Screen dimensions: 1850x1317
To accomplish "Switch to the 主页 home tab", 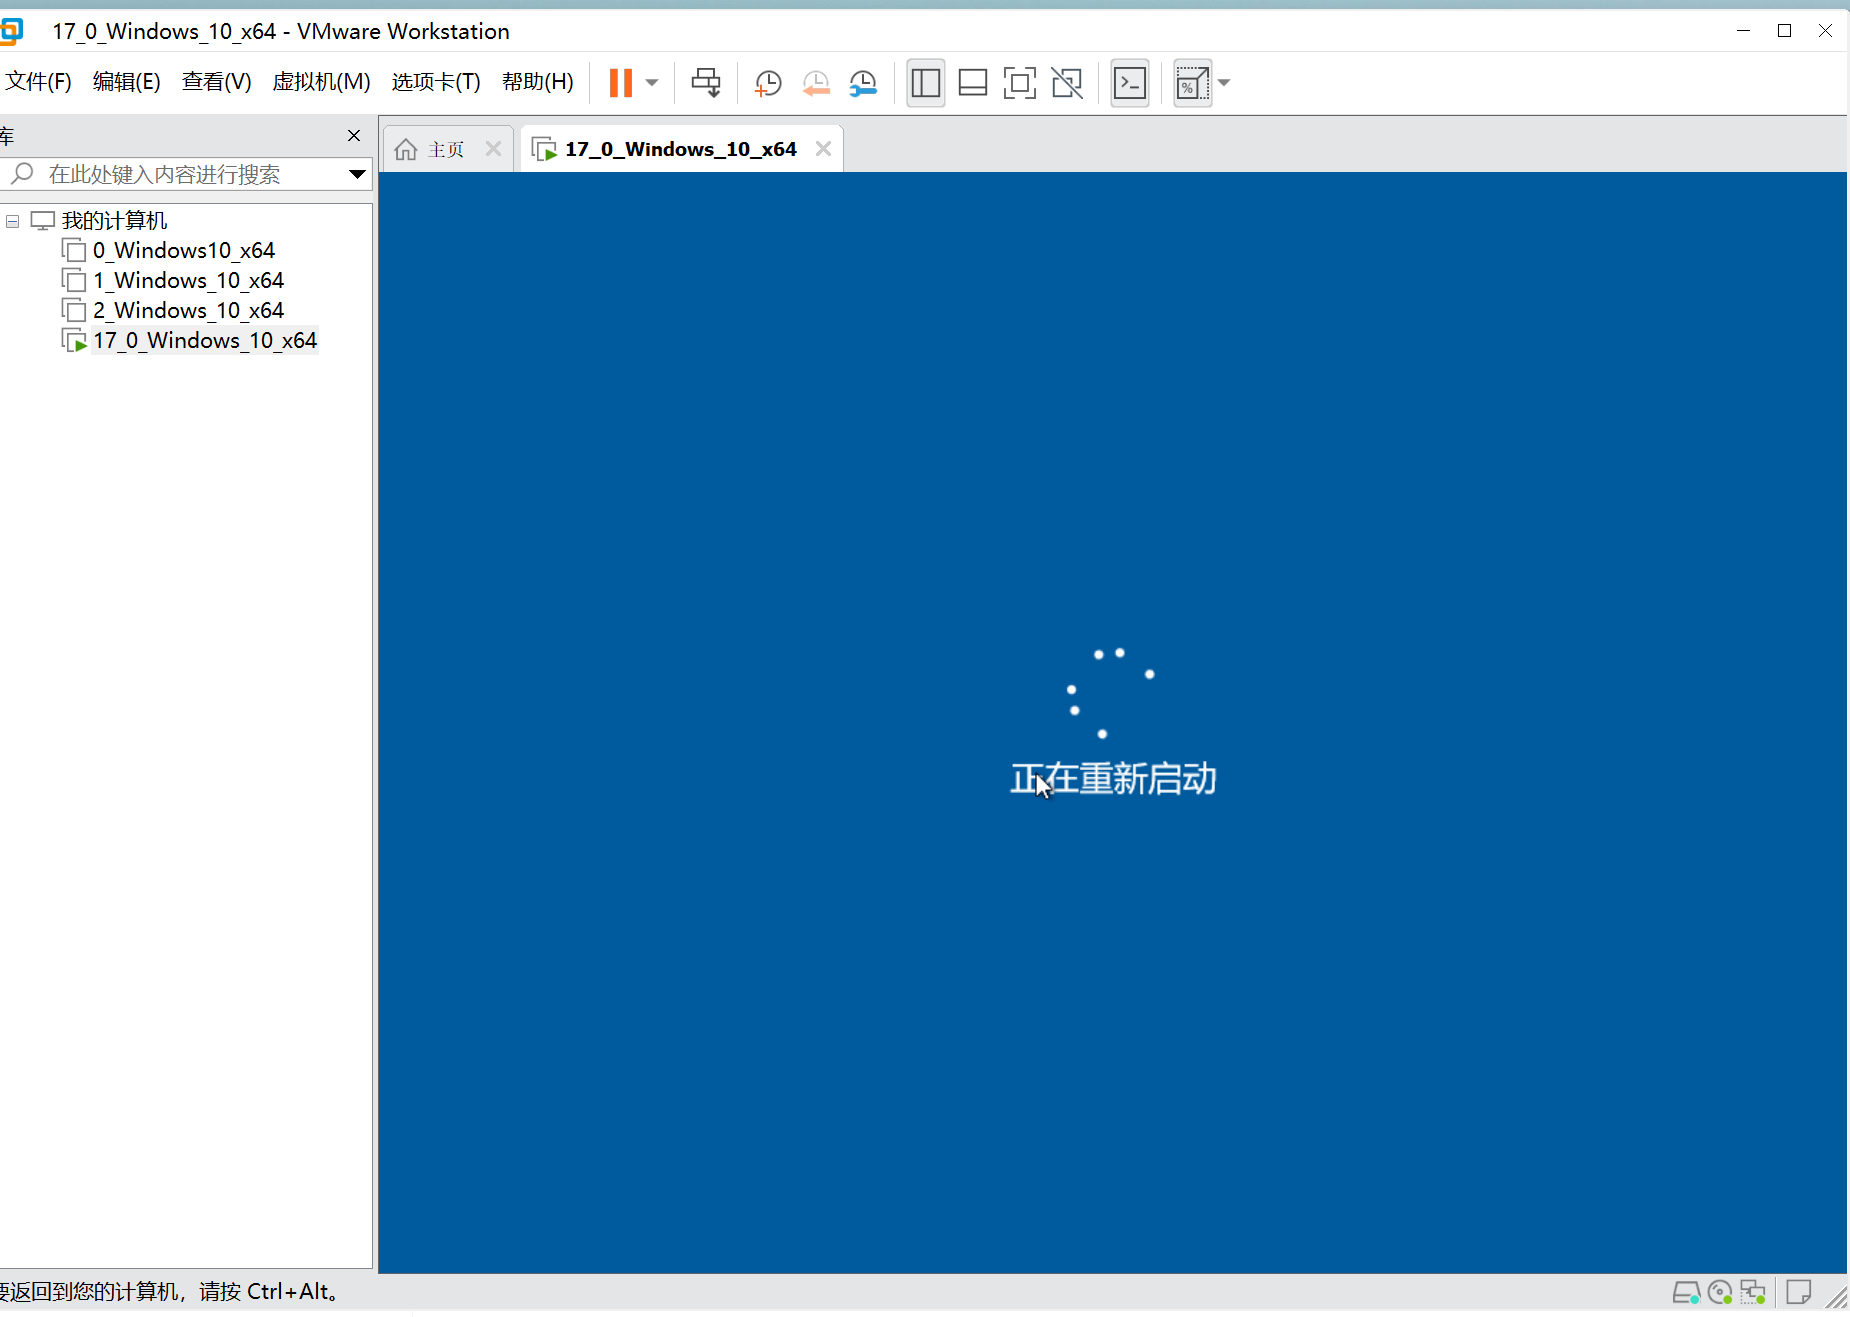I will point(446,149).
